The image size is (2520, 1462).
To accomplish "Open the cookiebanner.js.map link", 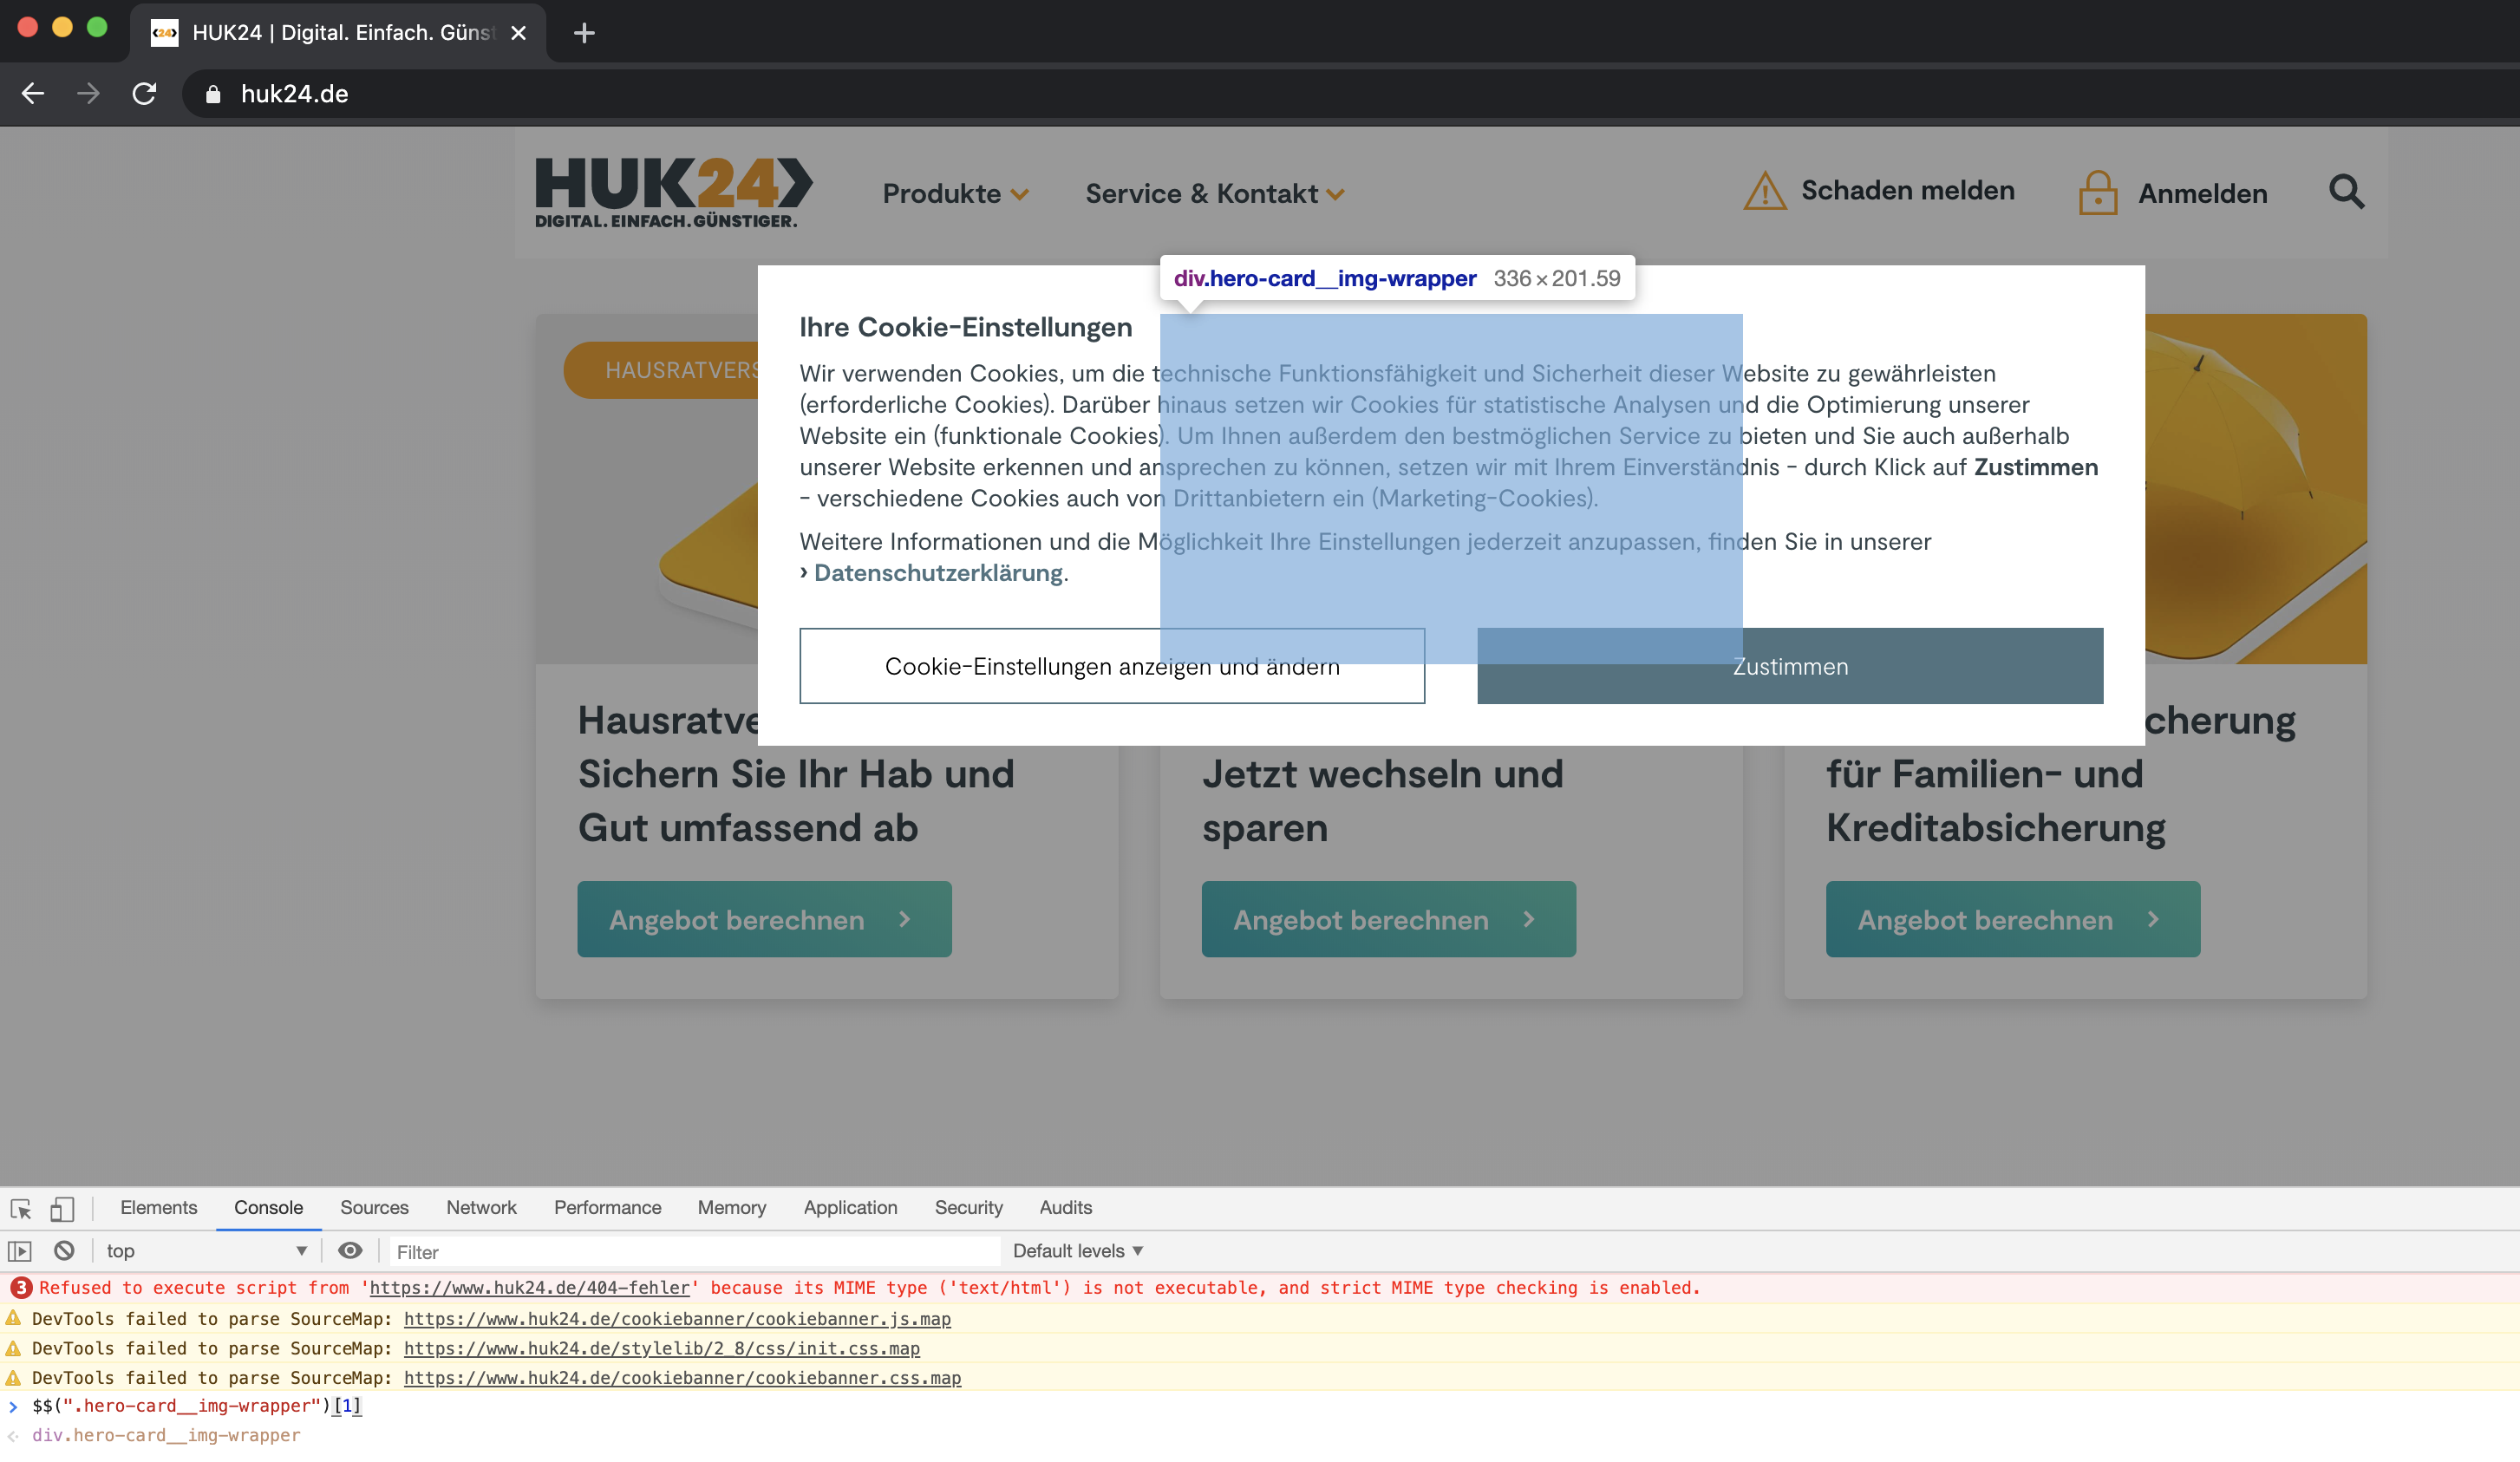I will coord(677,1319).
